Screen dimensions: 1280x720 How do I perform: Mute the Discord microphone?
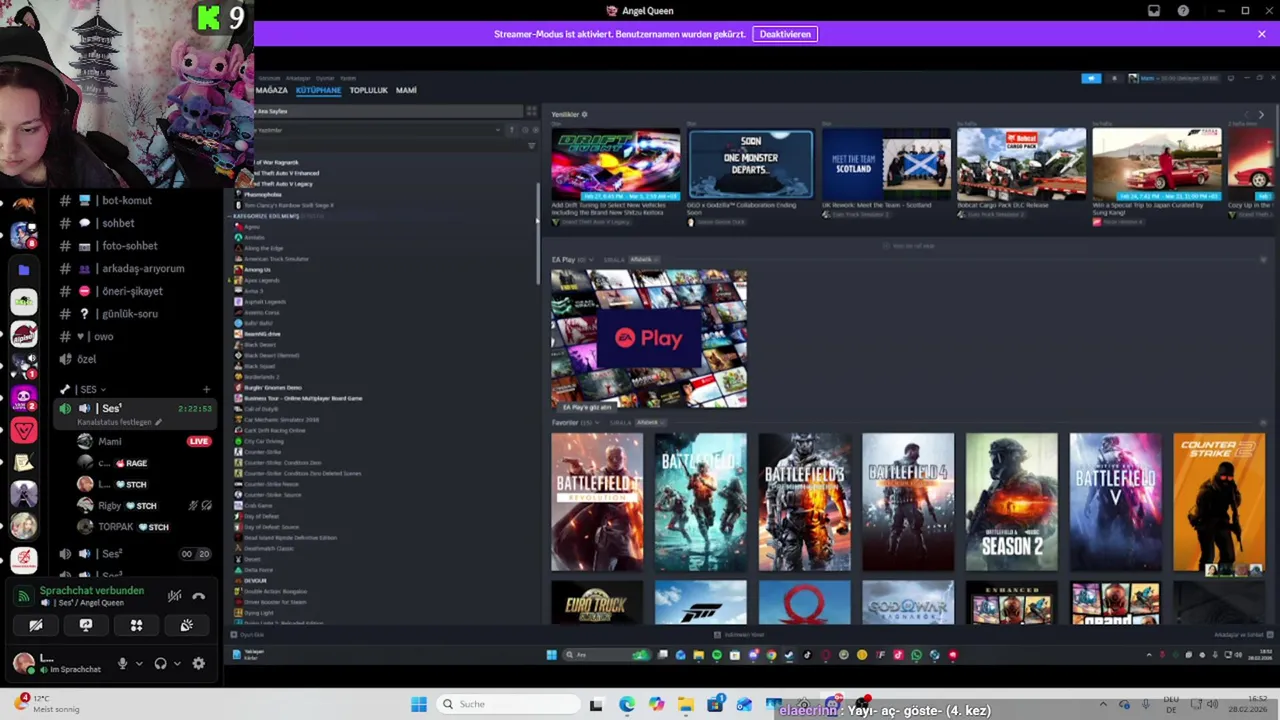tap(123, 663)
